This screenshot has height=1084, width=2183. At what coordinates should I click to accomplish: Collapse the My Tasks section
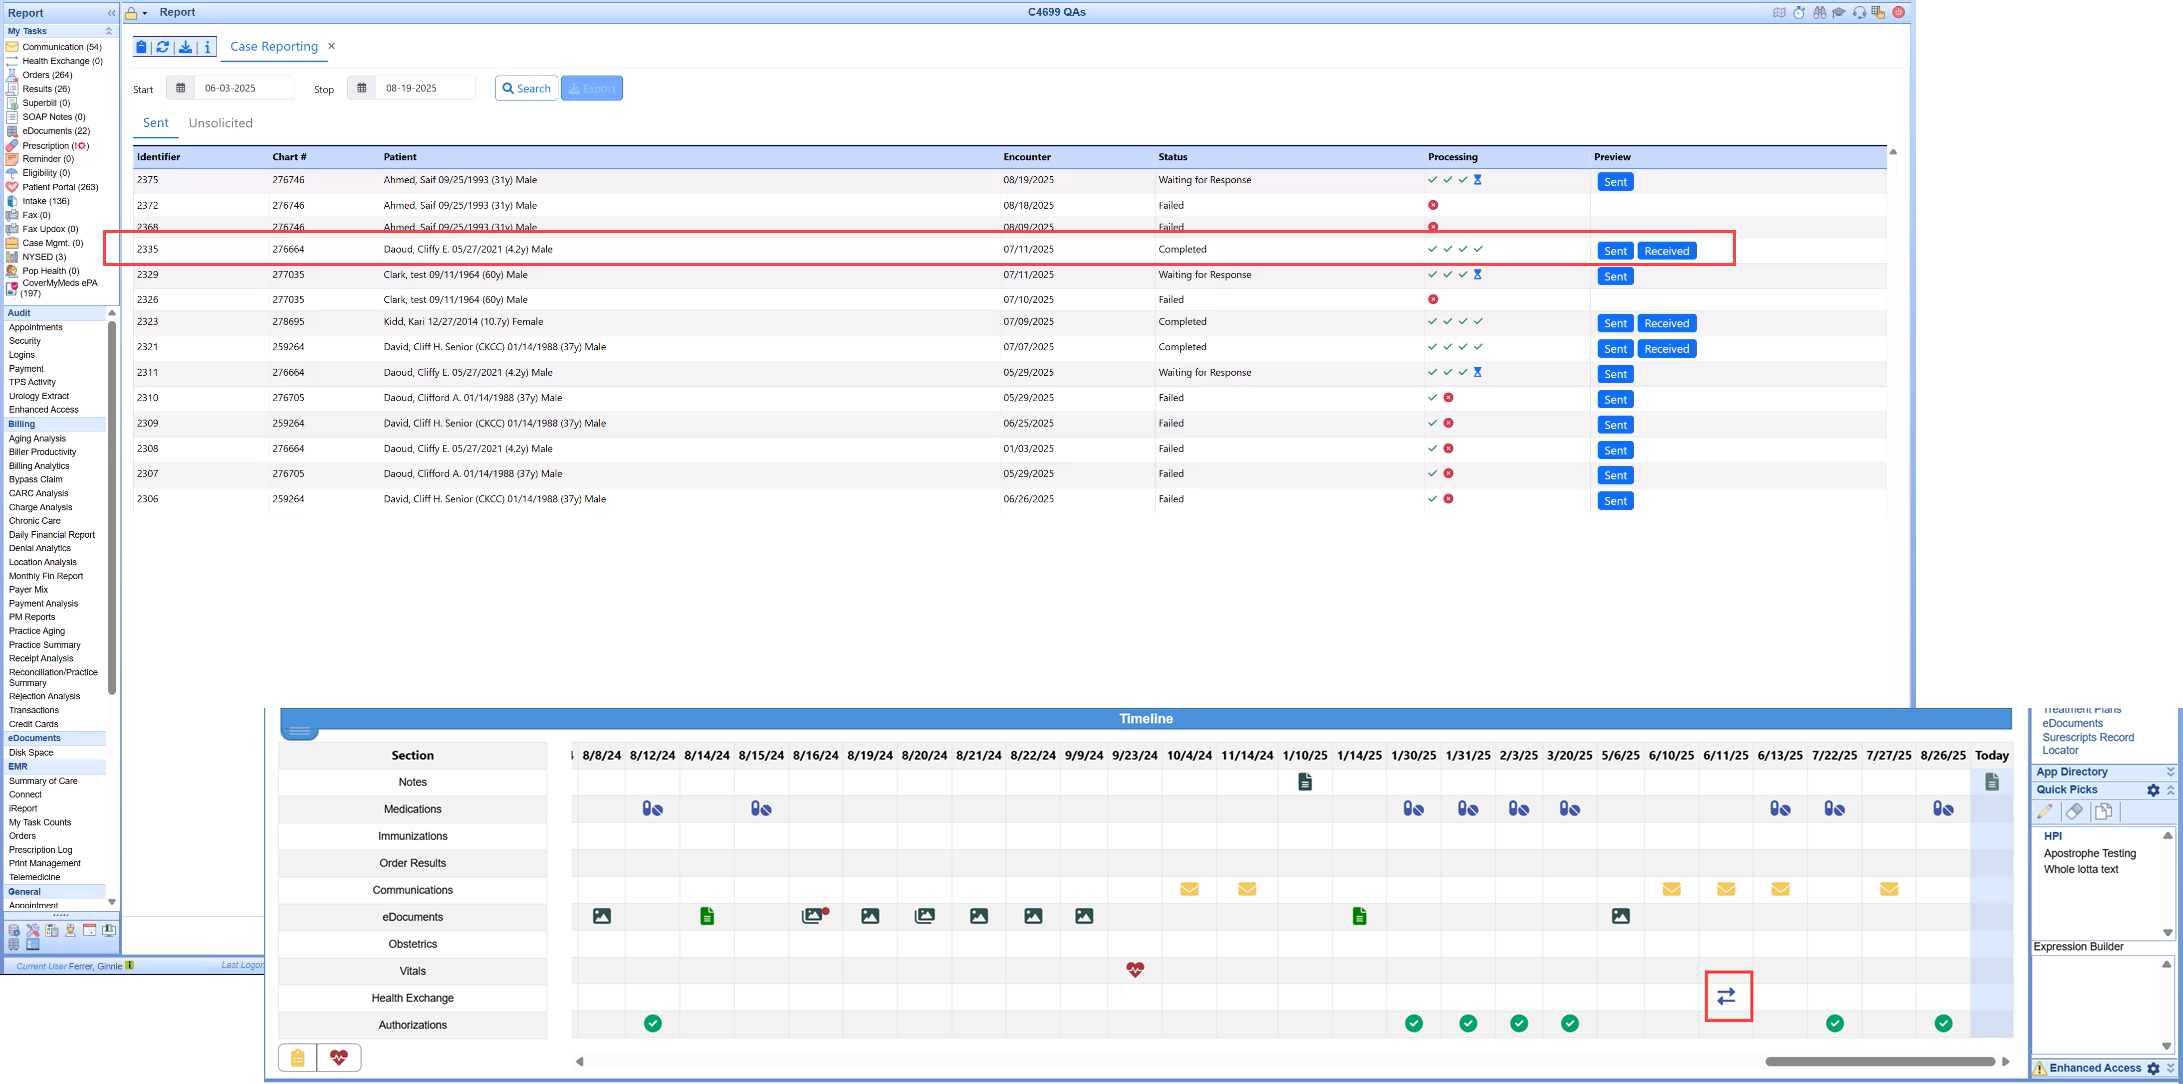click(x=109, y=31)
